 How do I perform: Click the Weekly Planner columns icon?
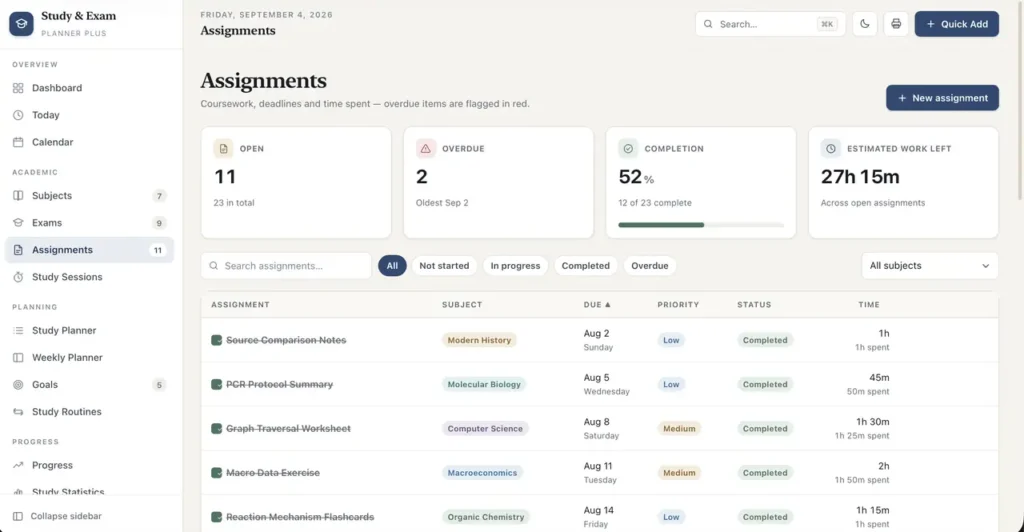click(18, 358)
